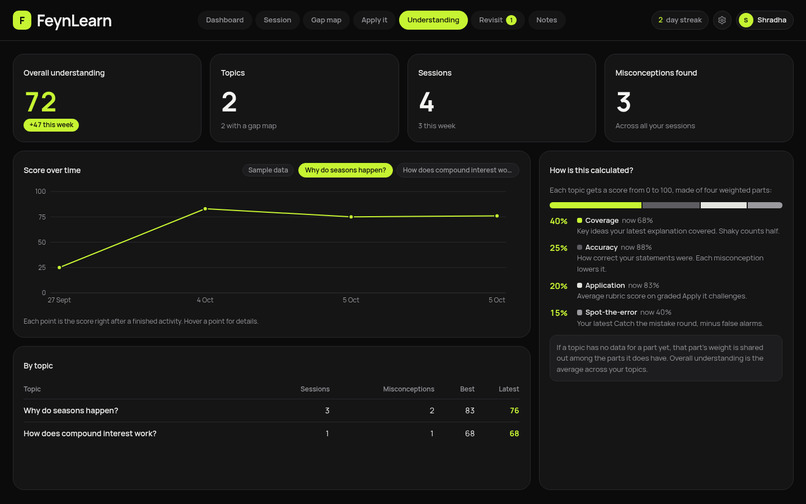Click the Topic column header

32,389
